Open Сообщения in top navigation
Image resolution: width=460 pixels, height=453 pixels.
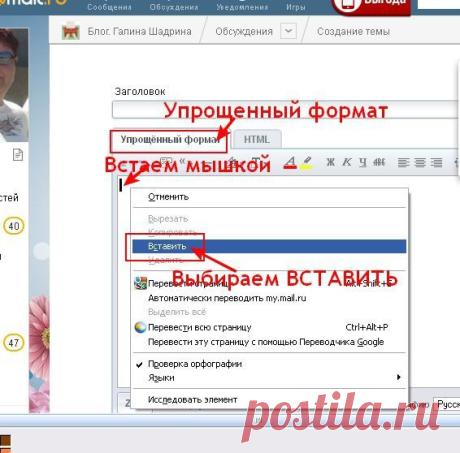pos(109,7)
